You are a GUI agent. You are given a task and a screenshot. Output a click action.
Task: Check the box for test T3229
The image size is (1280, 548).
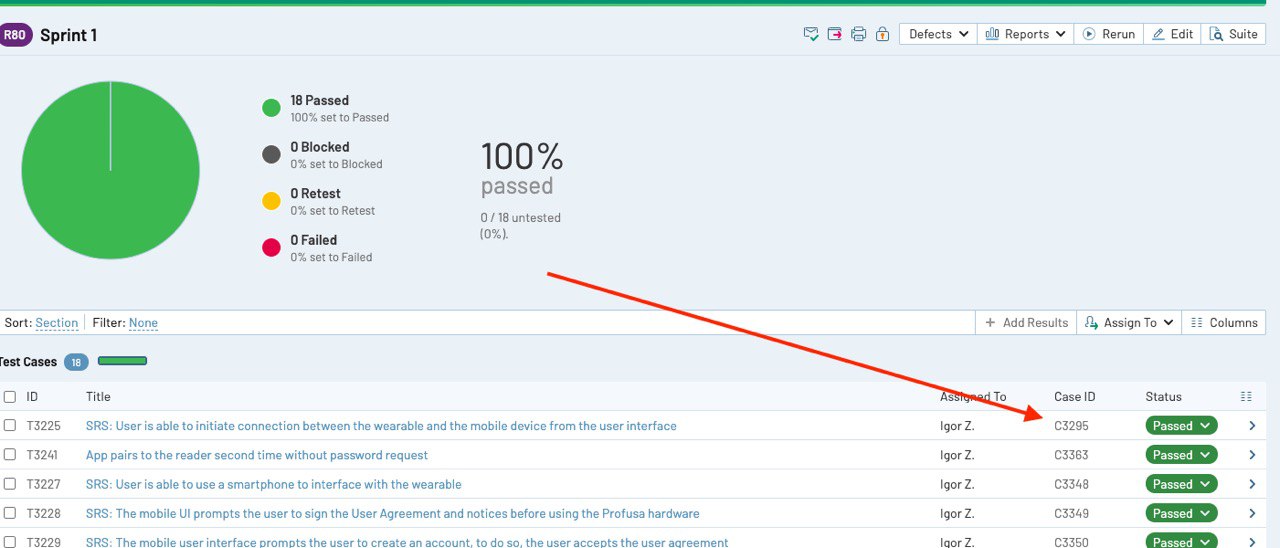tap(10, 542)
